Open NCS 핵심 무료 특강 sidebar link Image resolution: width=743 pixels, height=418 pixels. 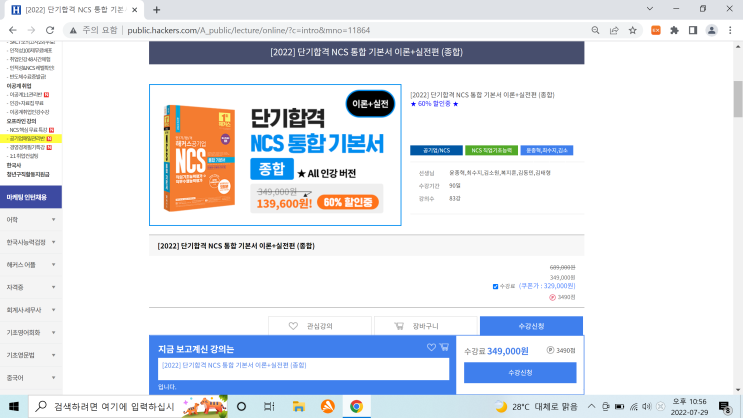(x=28, y=130)
